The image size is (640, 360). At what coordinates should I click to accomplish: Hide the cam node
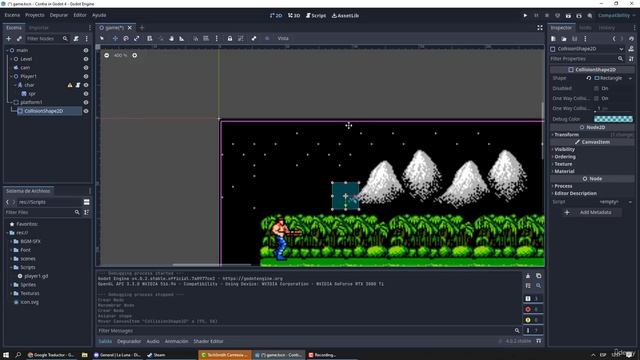86,68
